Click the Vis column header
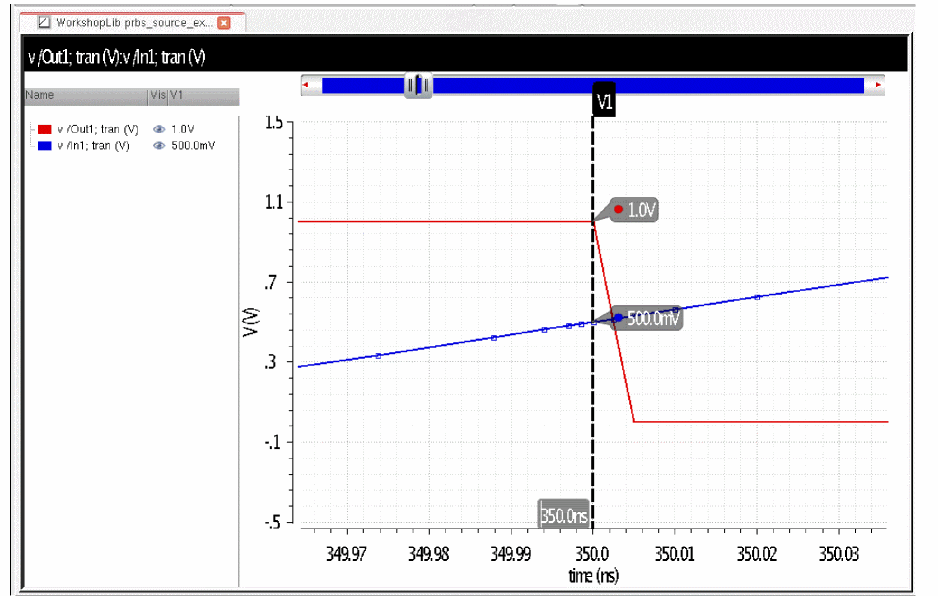Viewport: 938px width, 596px height. tap(159, 96)
